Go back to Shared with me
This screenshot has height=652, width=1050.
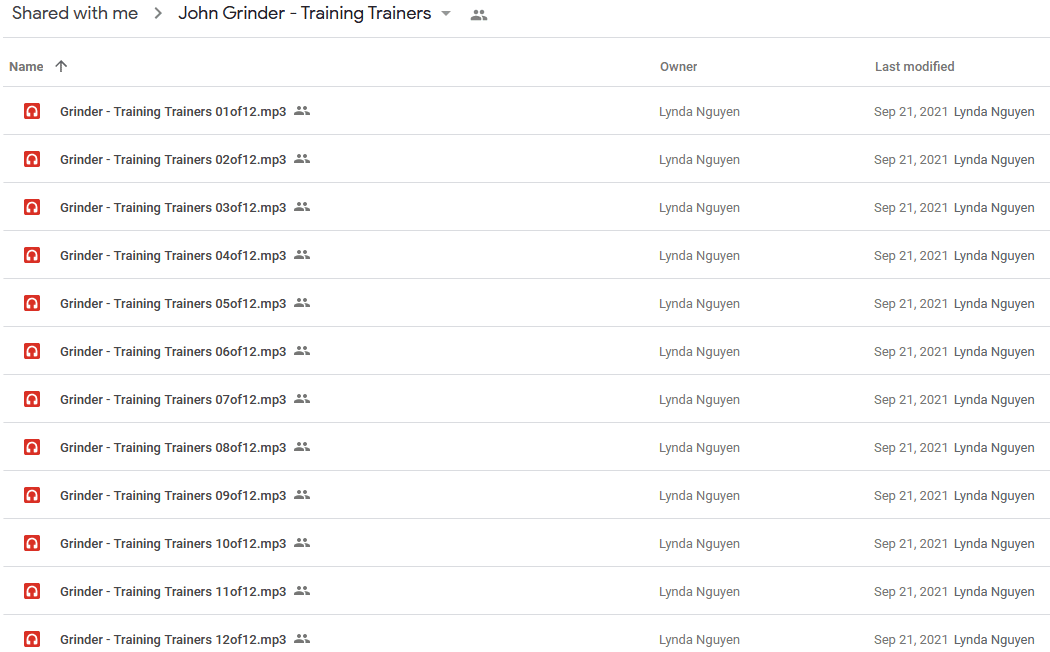75,13
